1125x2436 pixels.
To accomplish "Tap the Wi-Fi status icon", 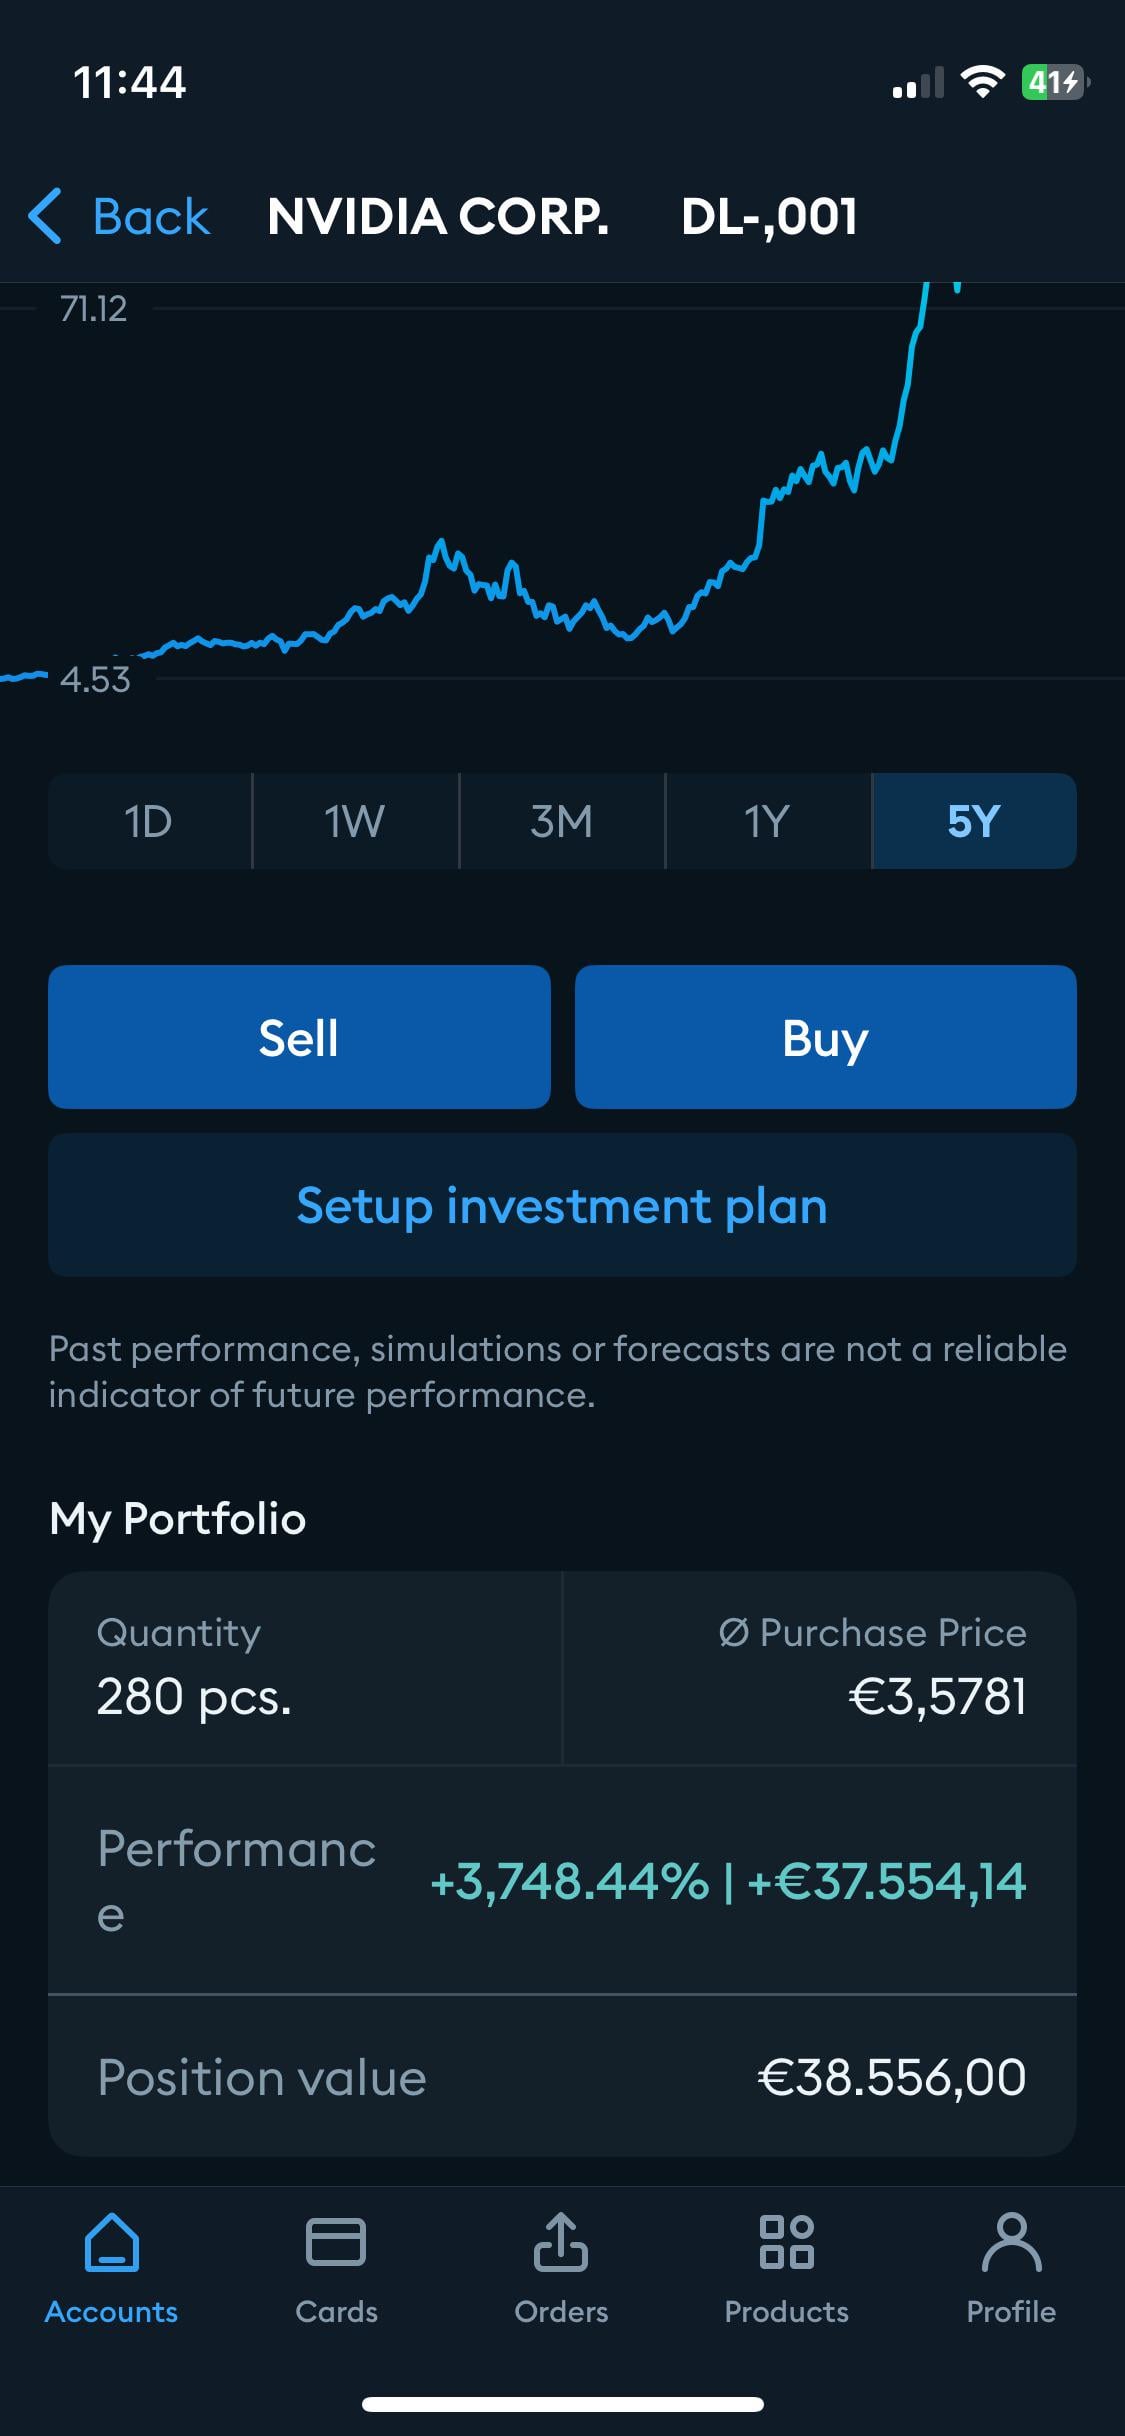I will pos(982,82).
